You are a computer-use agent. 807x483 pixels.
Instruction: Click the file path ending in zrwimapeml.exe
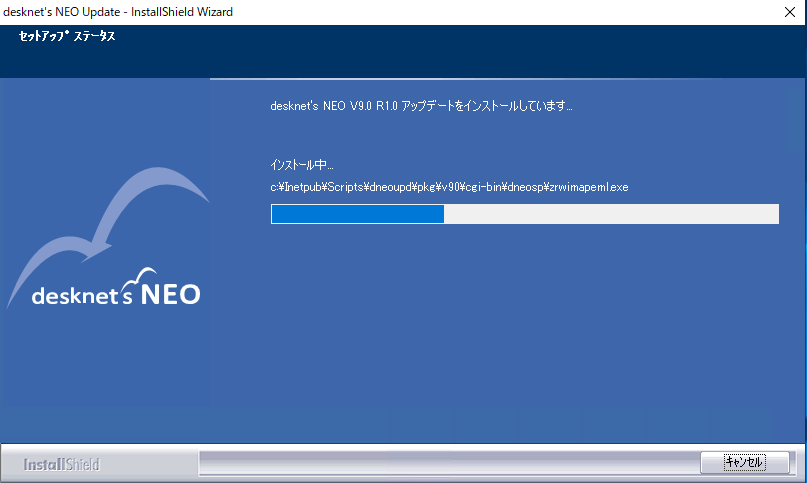click(449, 187)
